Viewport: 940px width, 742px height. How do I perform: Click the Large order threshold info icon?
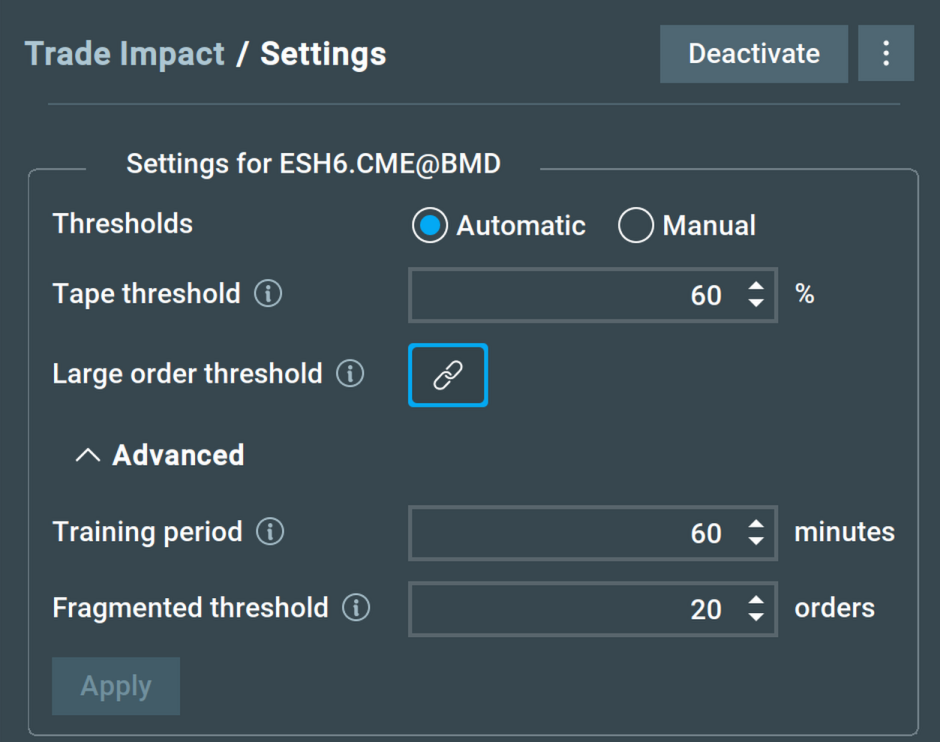click(x=350, y=373)
